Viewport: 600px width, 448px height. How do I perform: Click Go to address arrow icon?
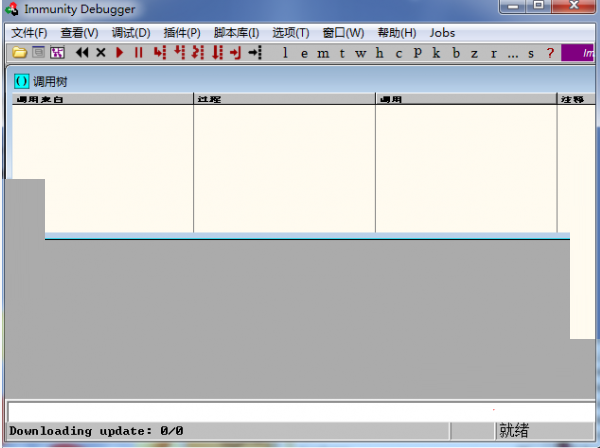click(255, 52)
